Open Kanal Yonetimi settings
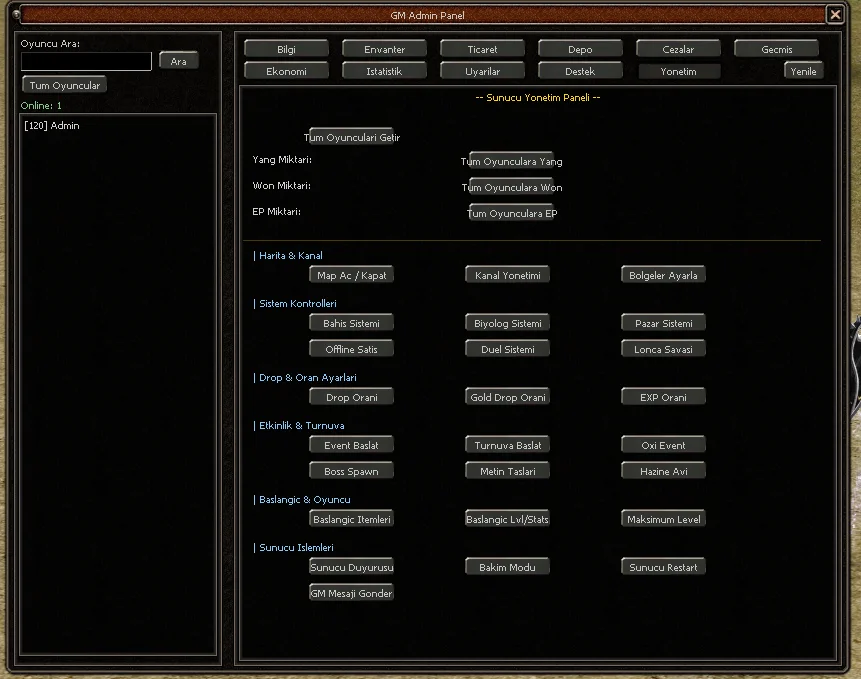Viewport: 861px width, 679px height. [507, 275]
